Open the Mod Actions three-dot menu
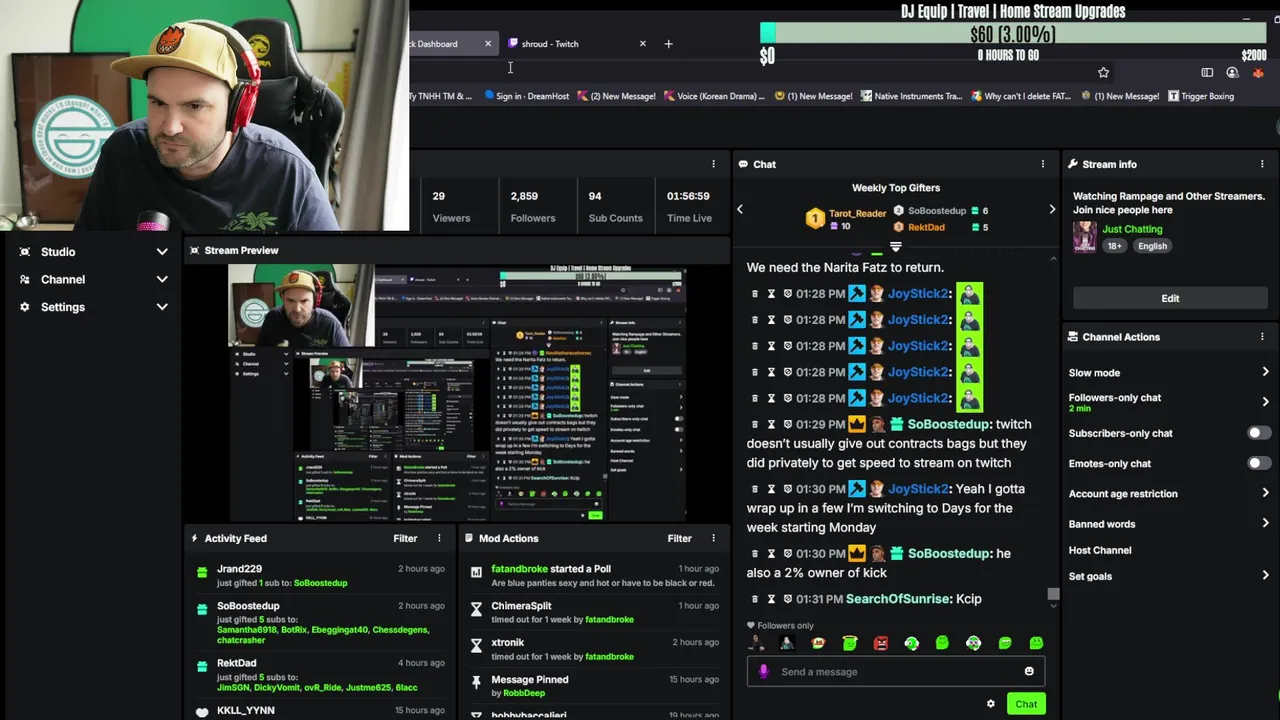1280x720 pixels. click(x=713, y=538)
